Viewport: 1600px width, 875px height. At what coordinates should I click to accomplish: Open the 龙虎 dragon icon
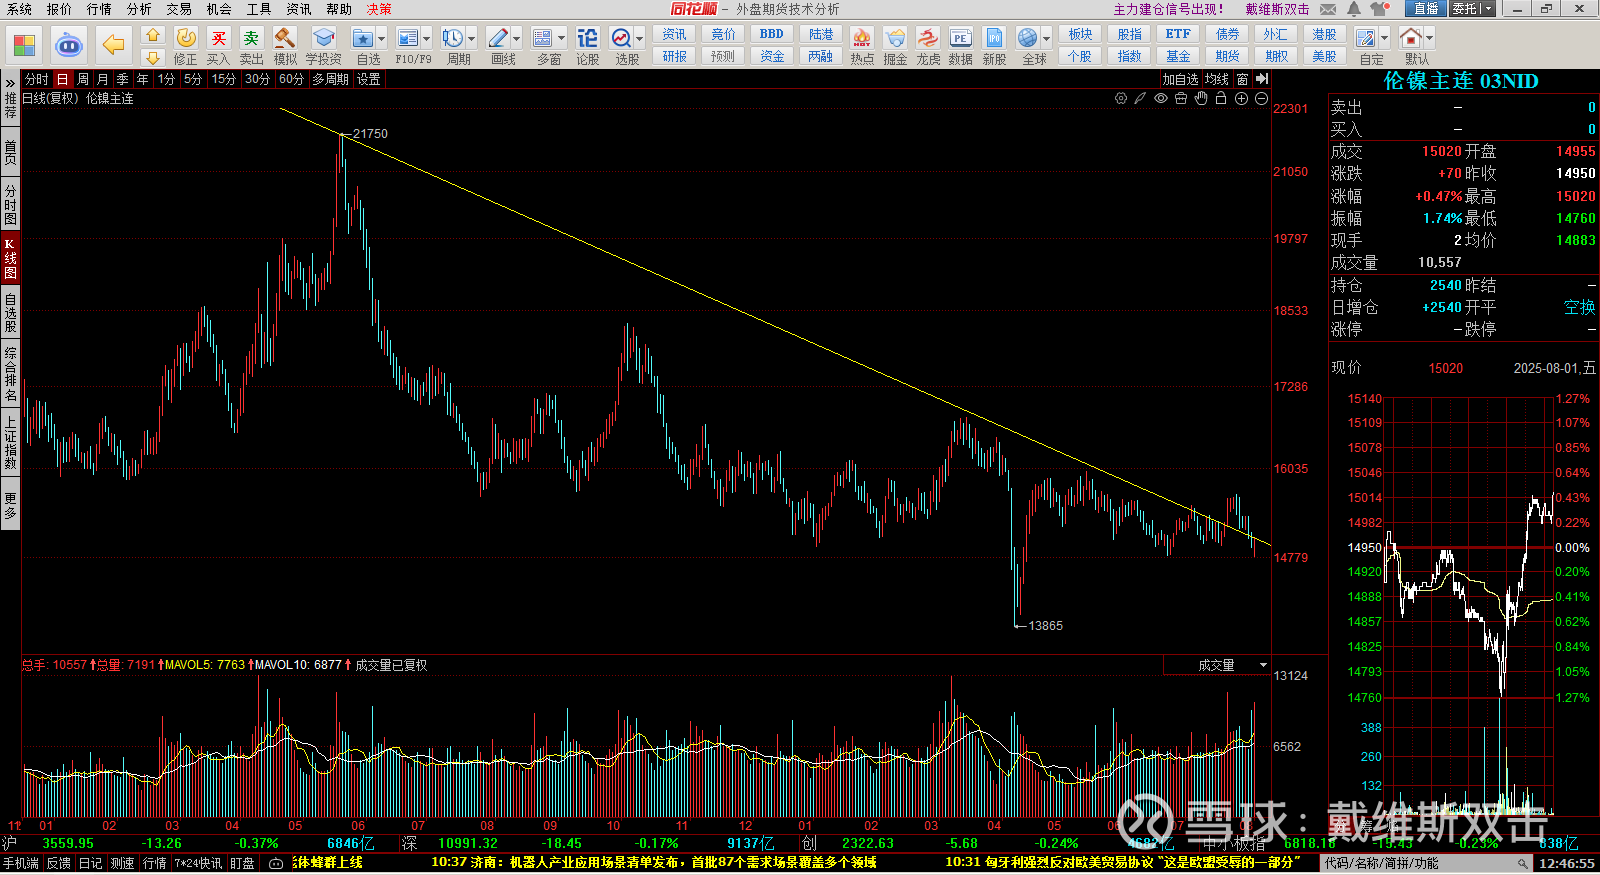coord(928,45)
